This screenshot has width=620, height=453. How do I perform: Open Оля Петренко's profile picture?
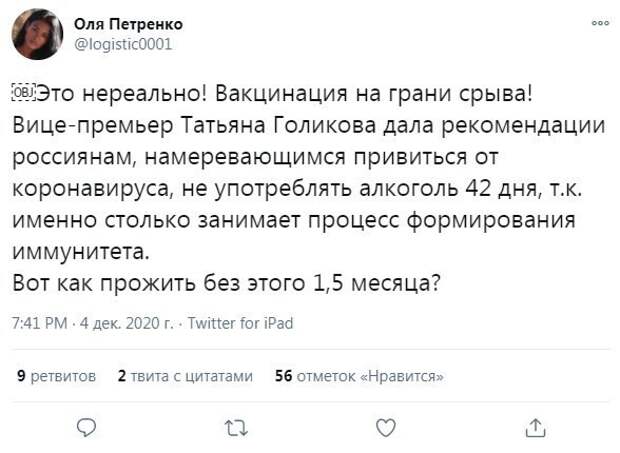(x=38, y=35)
